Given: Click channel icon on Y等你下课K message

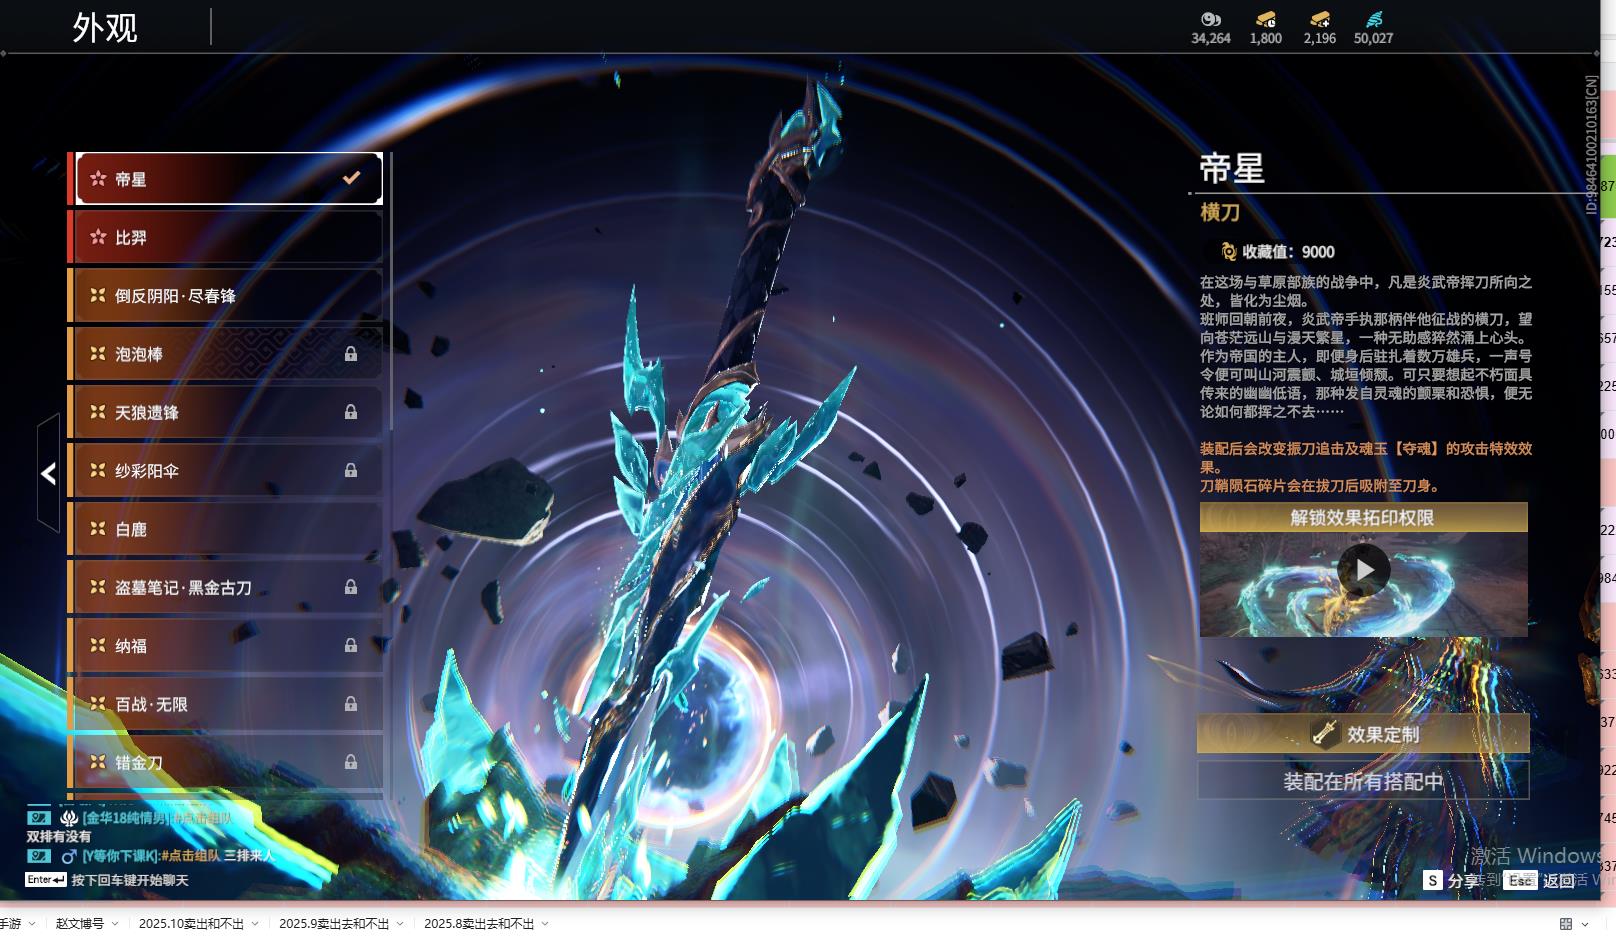Looking at the screenshot, I should [39, 856].
